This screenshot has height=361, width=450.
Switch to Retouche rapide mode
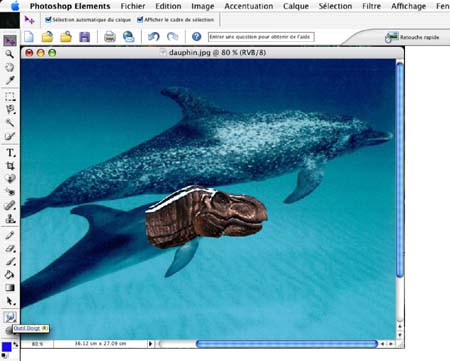(x=413, y=37)
